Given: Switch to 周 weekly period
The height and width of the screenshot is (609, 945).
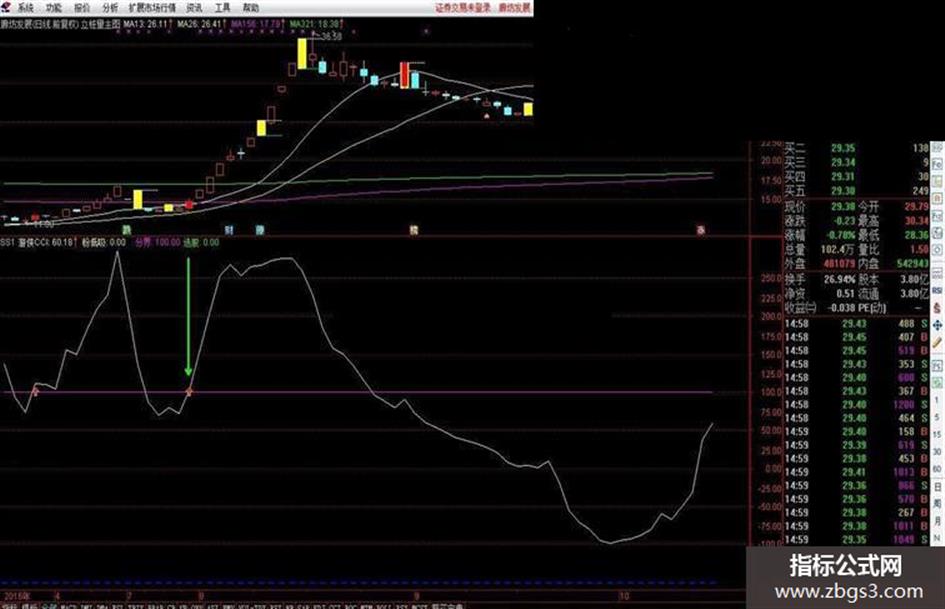Looking at the screenshot, I should tap(937, 502).
